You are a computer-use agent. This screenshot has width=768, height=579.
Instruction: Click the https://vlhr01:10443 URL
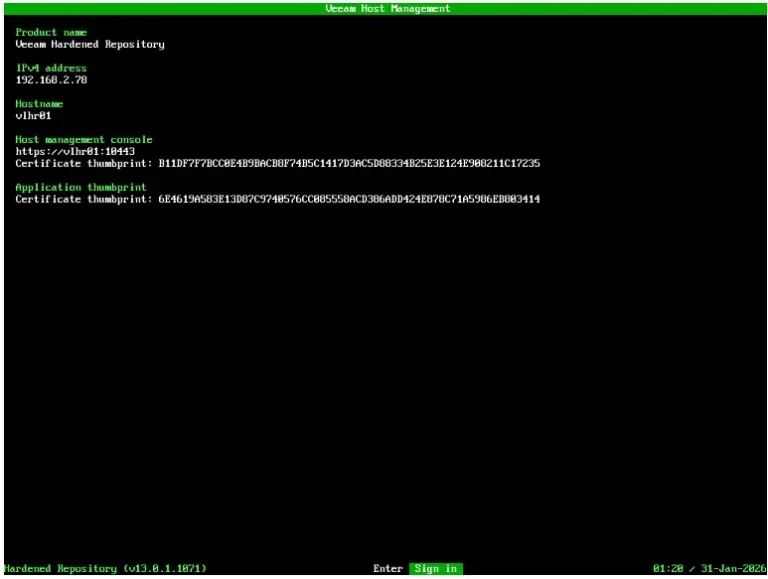pos(75,151)
